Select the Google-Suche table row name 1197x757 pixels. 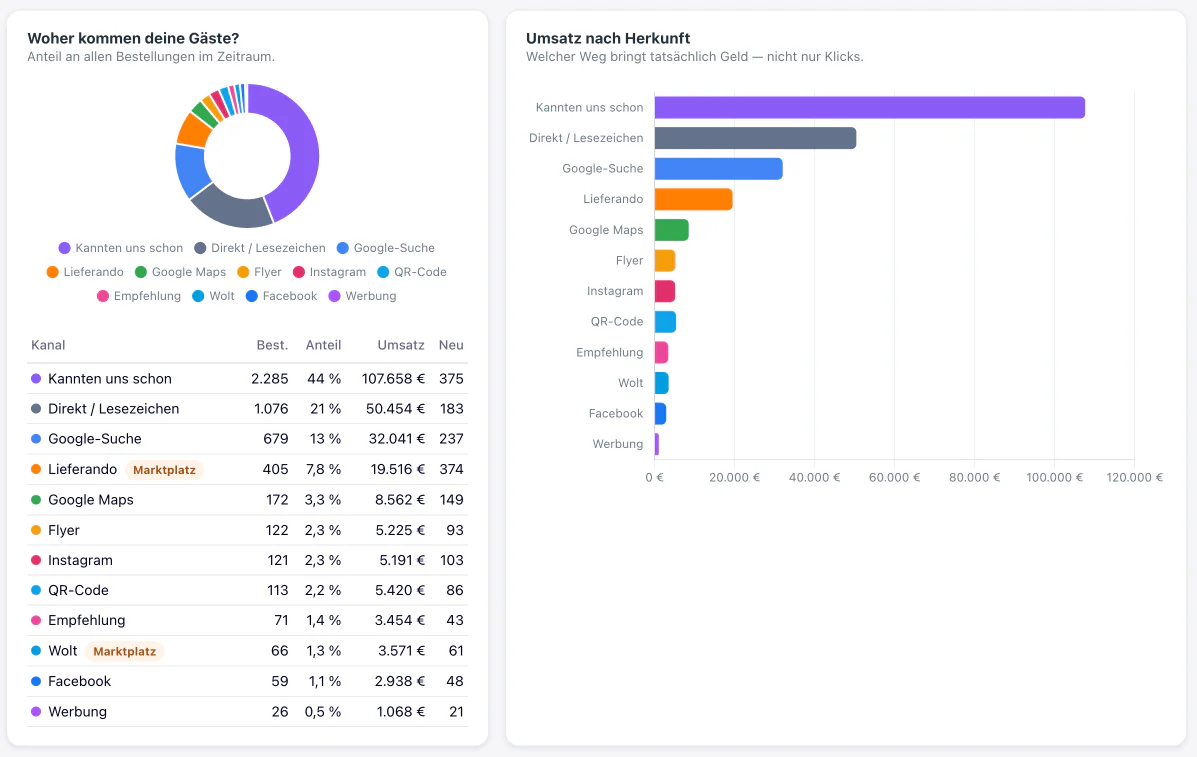(x=95, y=439)
